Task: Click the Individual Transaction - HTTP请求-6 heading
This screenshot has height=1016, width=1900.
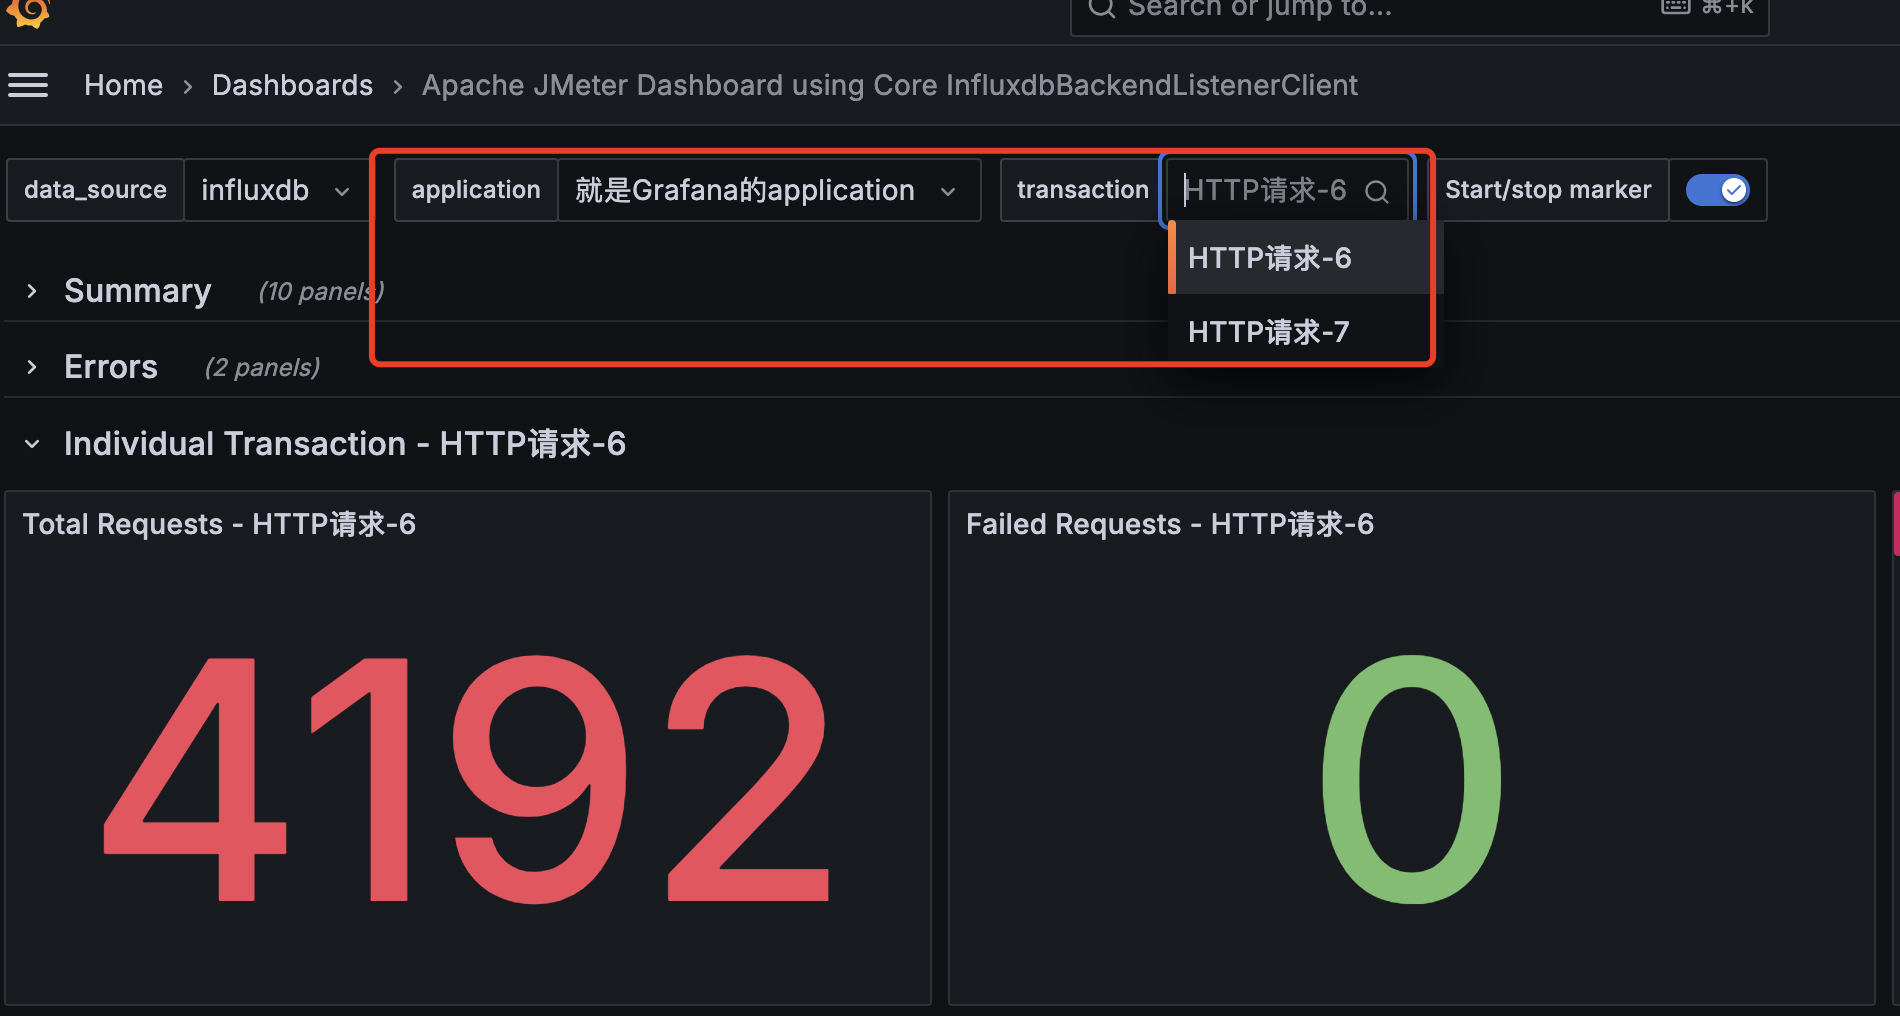Action: 345,444
